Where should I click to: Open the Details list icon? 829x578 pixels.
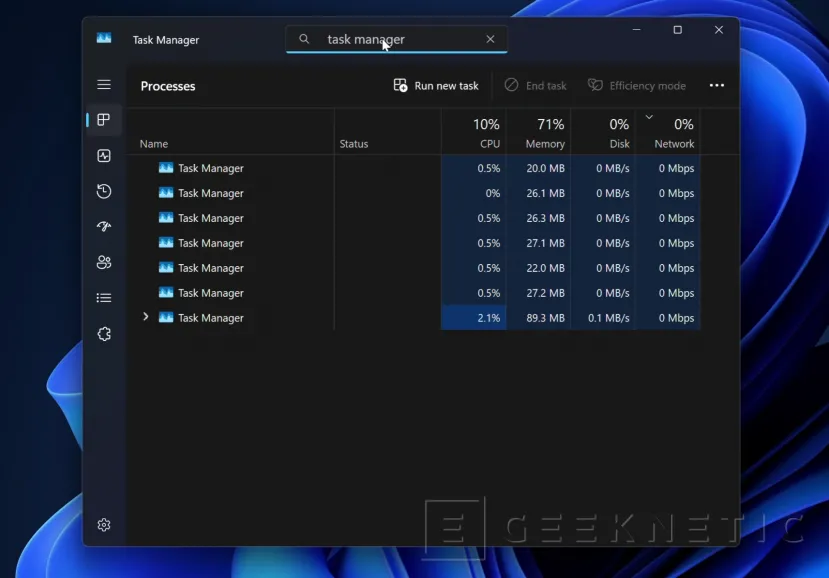[104, 297]
